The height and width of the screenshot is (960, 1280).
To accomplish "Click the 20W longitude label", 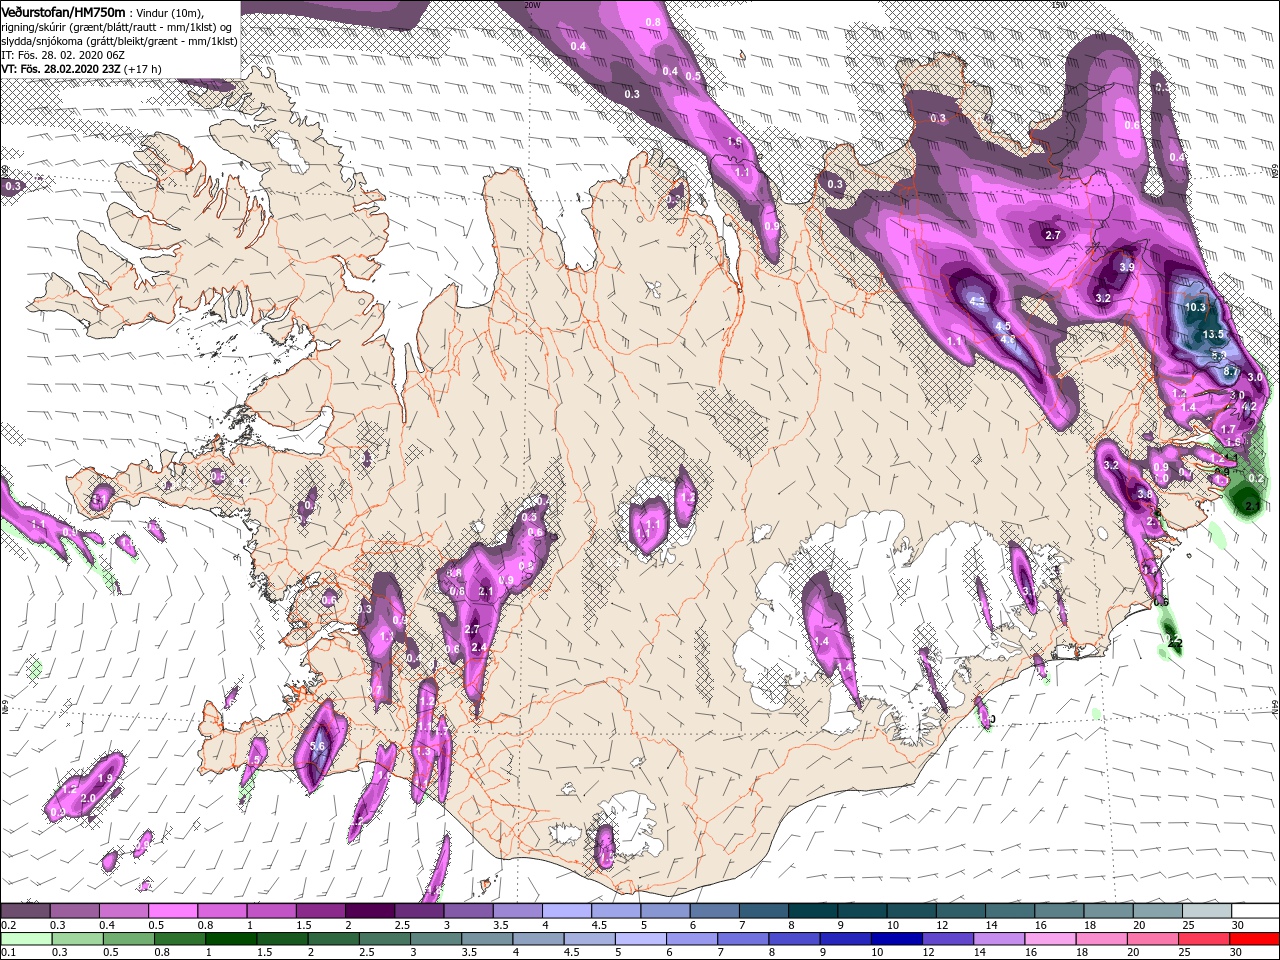I will pos(532,5).
